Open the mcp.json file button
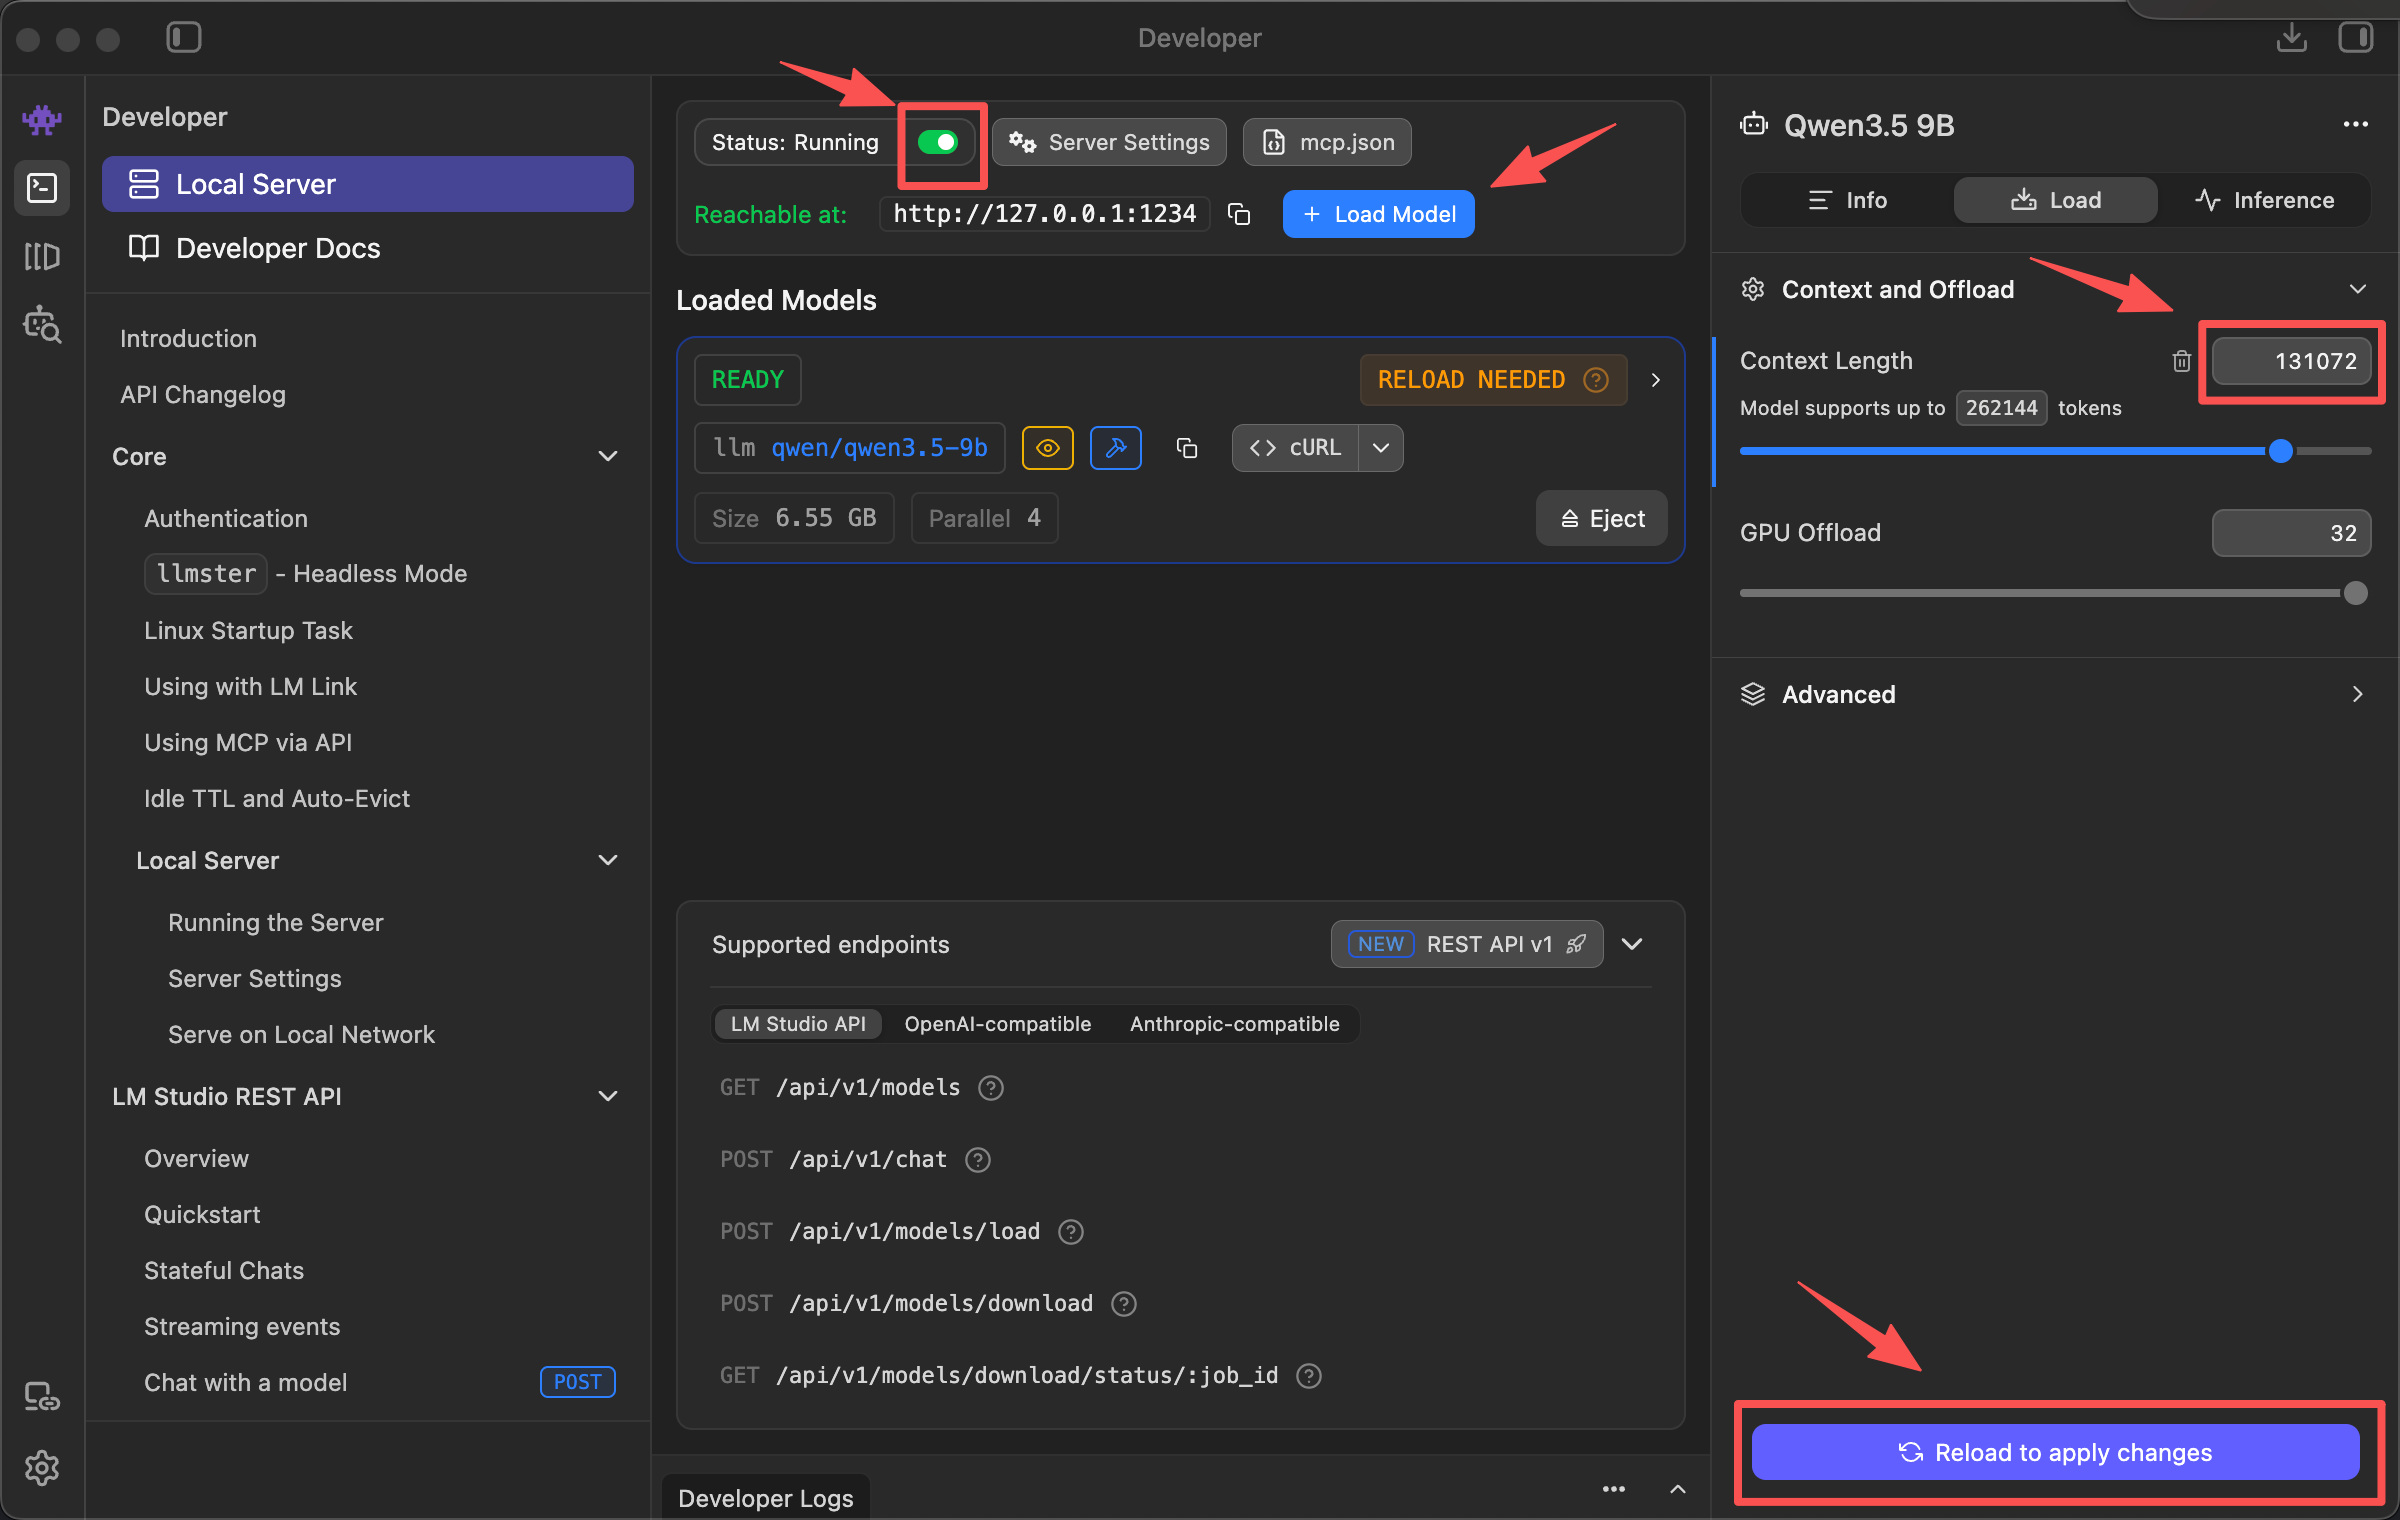Viewport: 2400px width, 1520px height. (x=1327, y=142)
